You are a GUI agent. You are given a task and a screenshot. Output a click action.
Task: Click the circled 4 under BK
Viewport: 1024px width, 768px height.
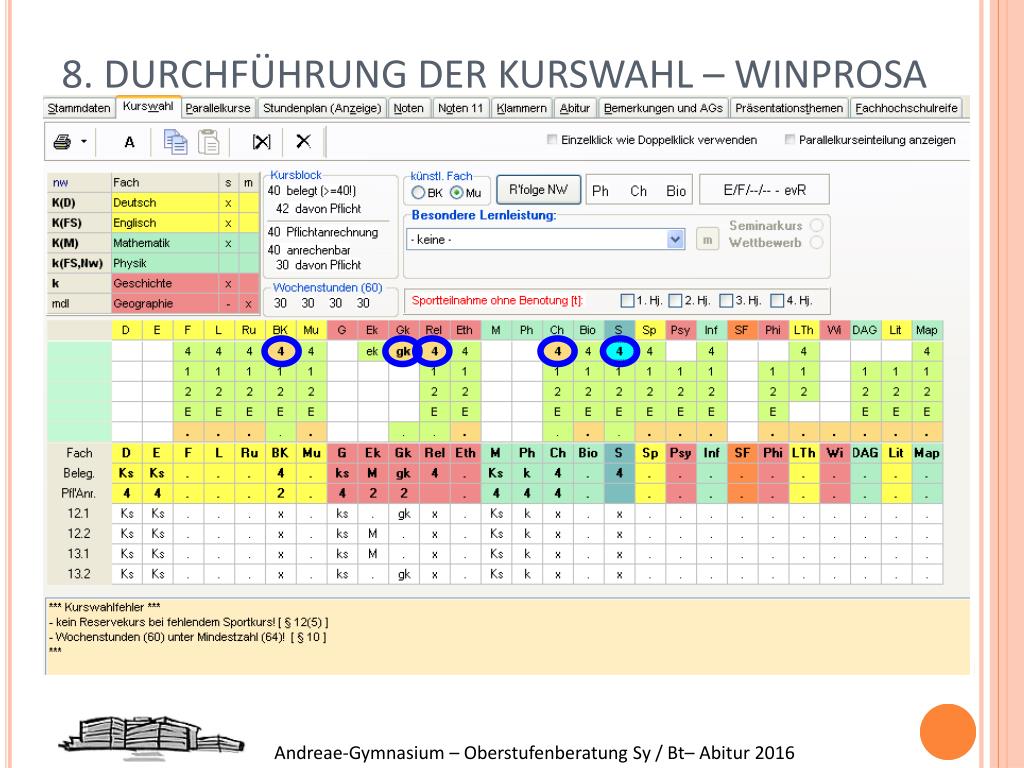click(x=281, y=351)
